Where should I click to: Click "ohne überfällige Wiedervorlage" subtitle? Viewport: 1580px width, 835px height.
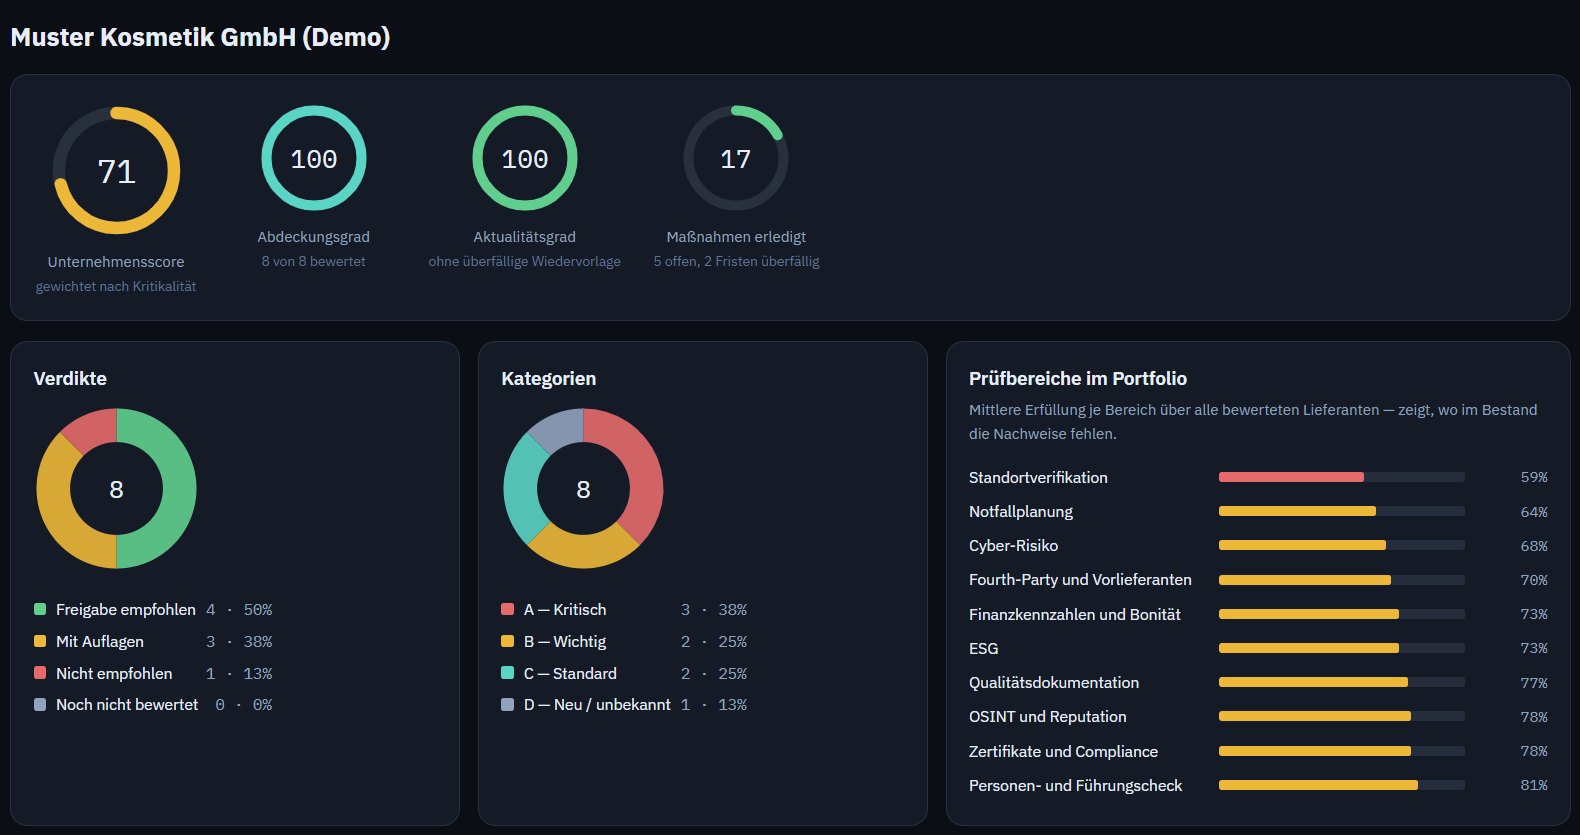[x=525, y=261]
